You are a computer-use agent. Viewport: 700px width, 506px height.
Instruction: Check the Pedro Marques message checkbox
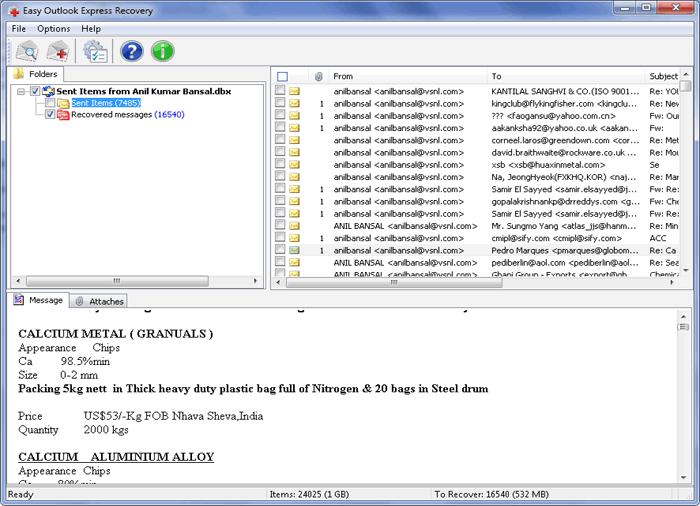coord(280,250)
